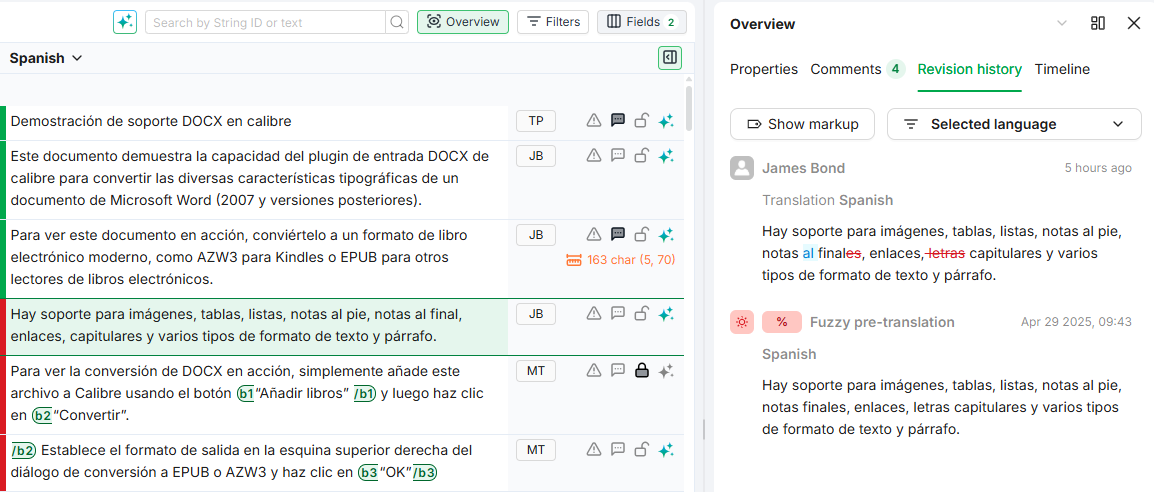Collapse the side panel toggle icon
The height and width of the screenshot is (492, 1154).
(x=669, y=58)
